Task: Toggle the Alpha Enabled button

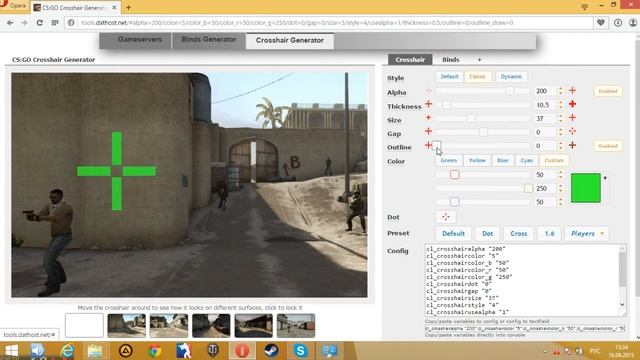Action: (608, 91)
